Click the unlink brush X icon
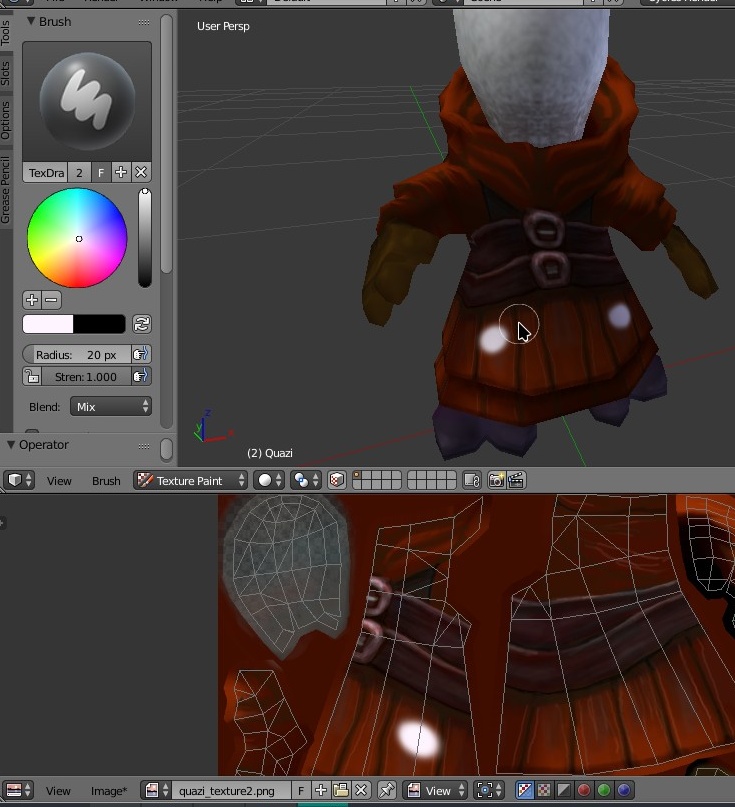 (x=141, y=172)
